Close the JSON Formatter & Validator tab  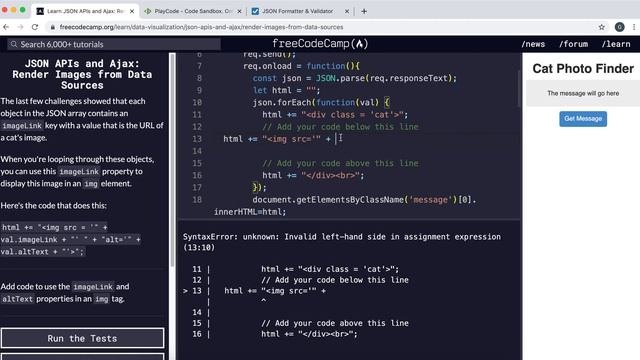point(347,11)
